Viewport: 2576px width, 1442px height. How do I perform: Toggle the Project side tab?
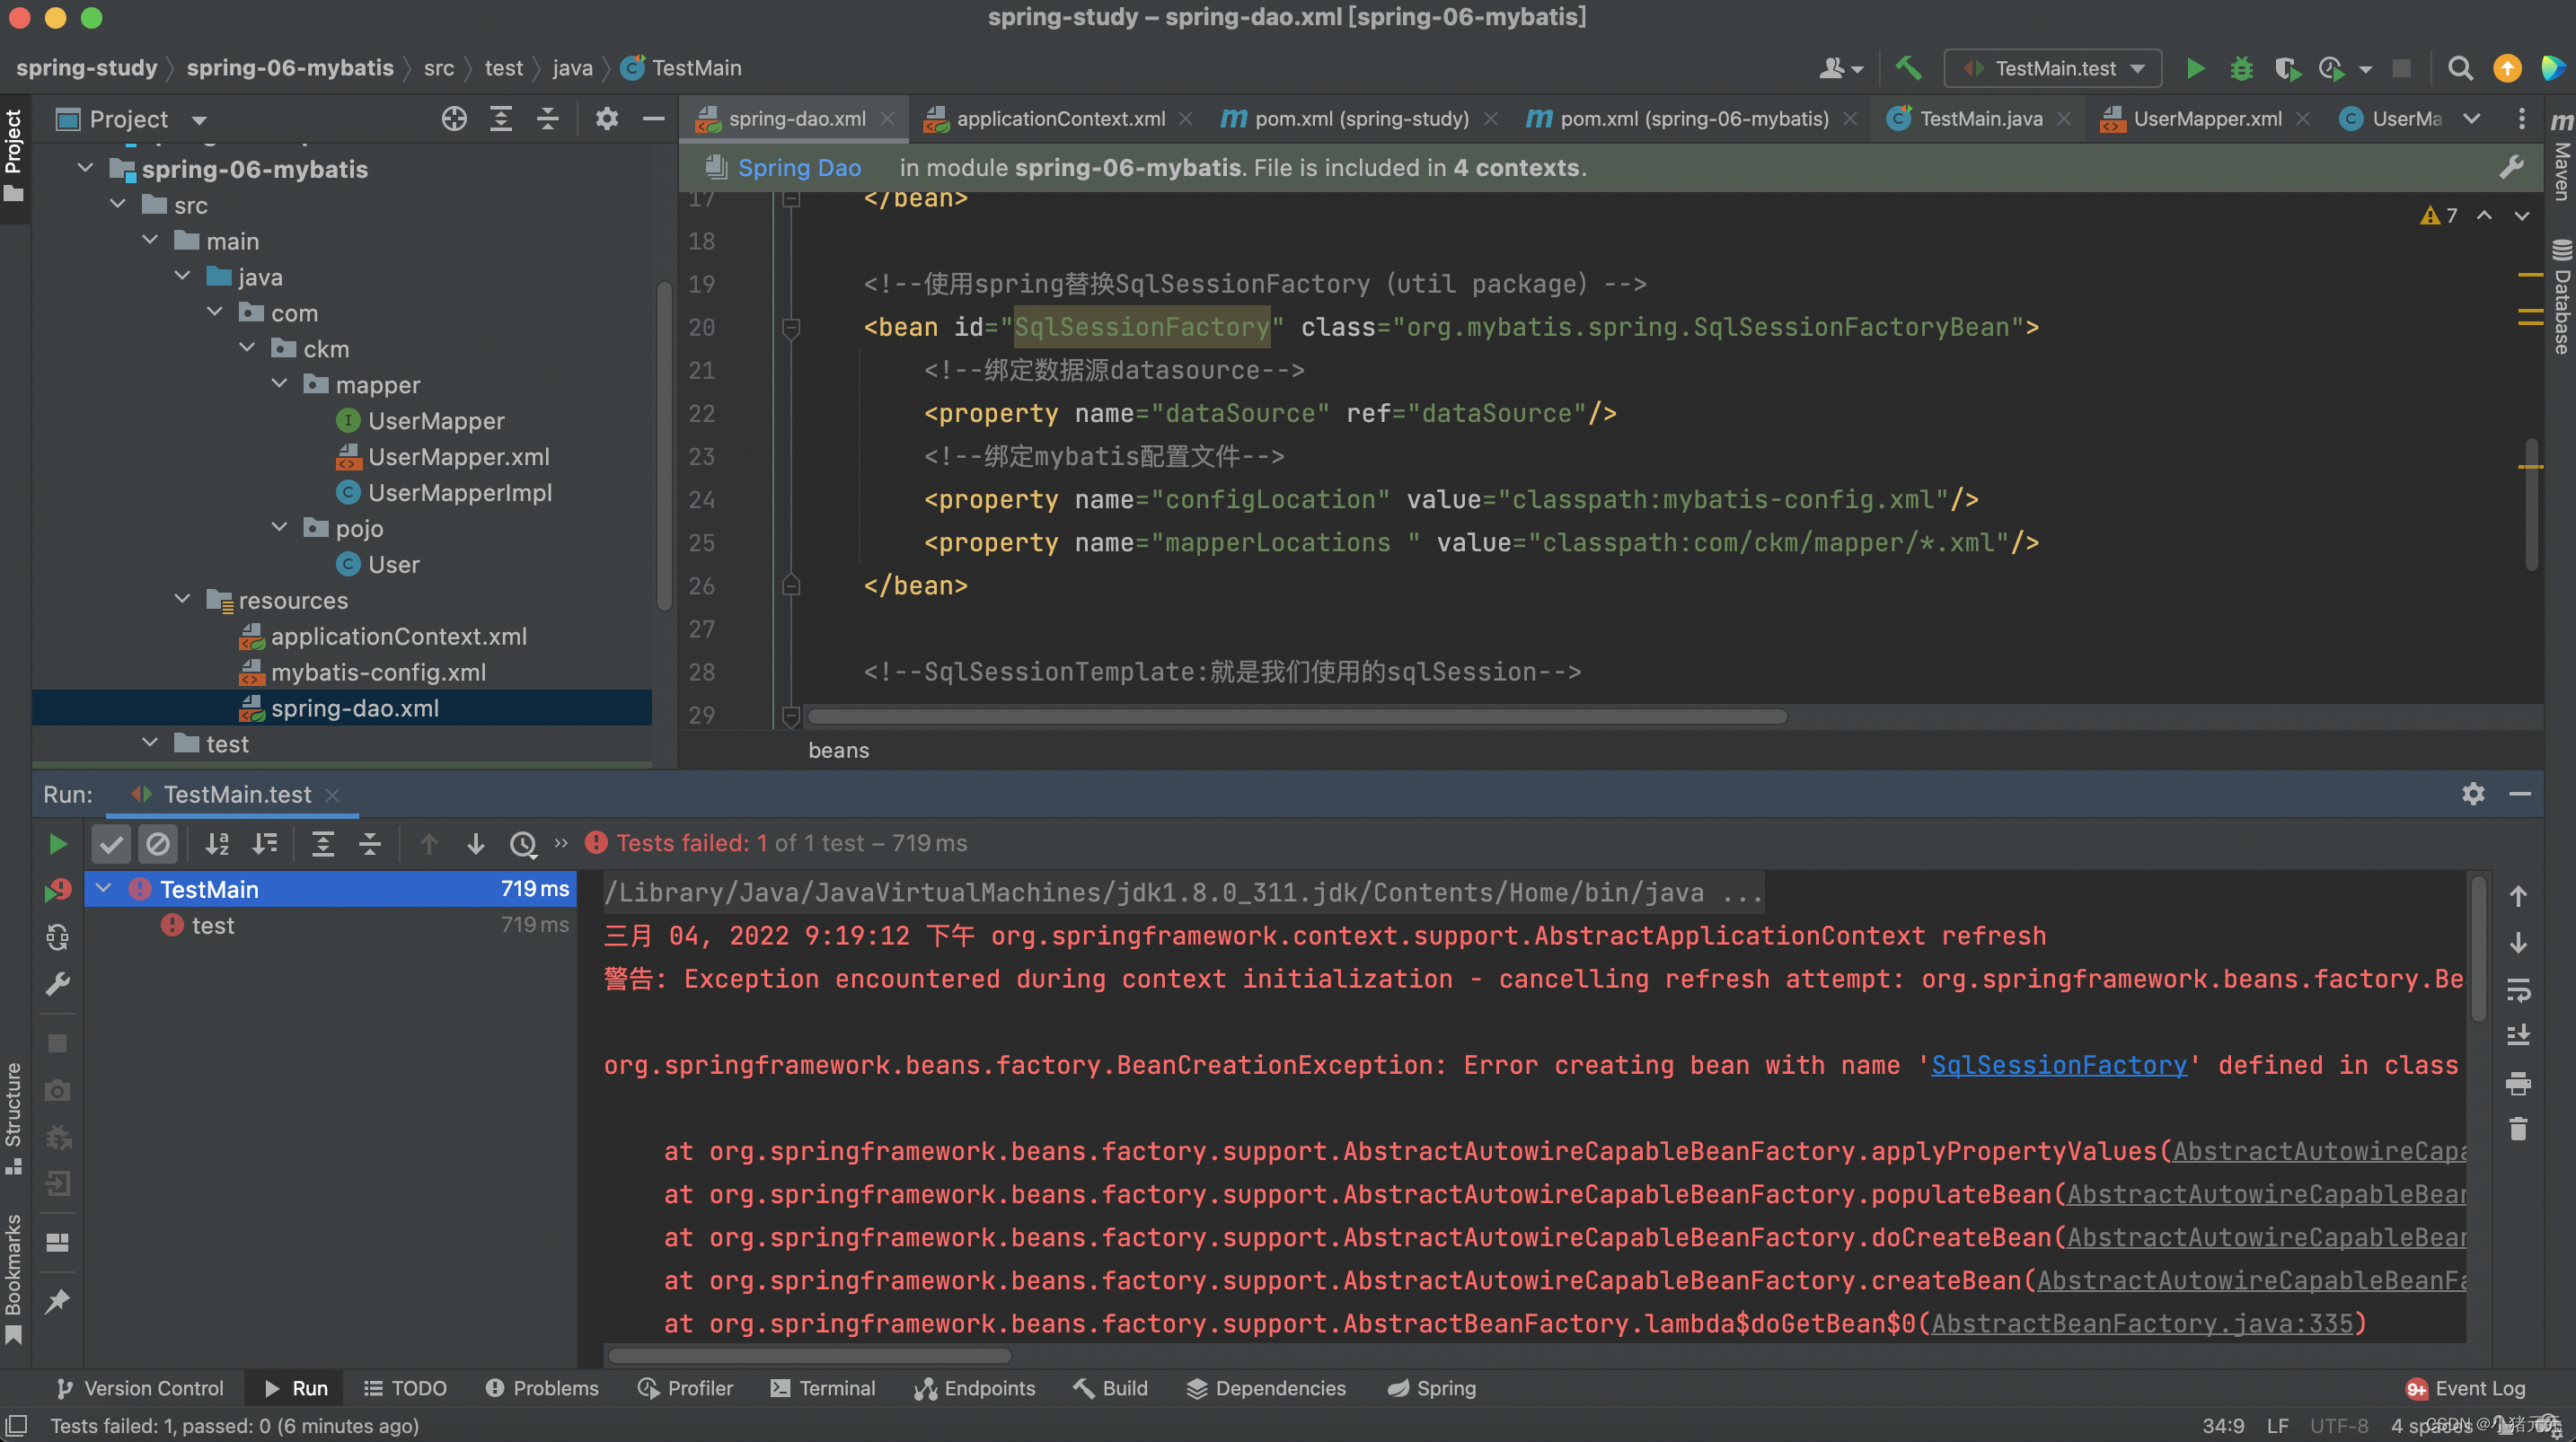coord(14,155)
